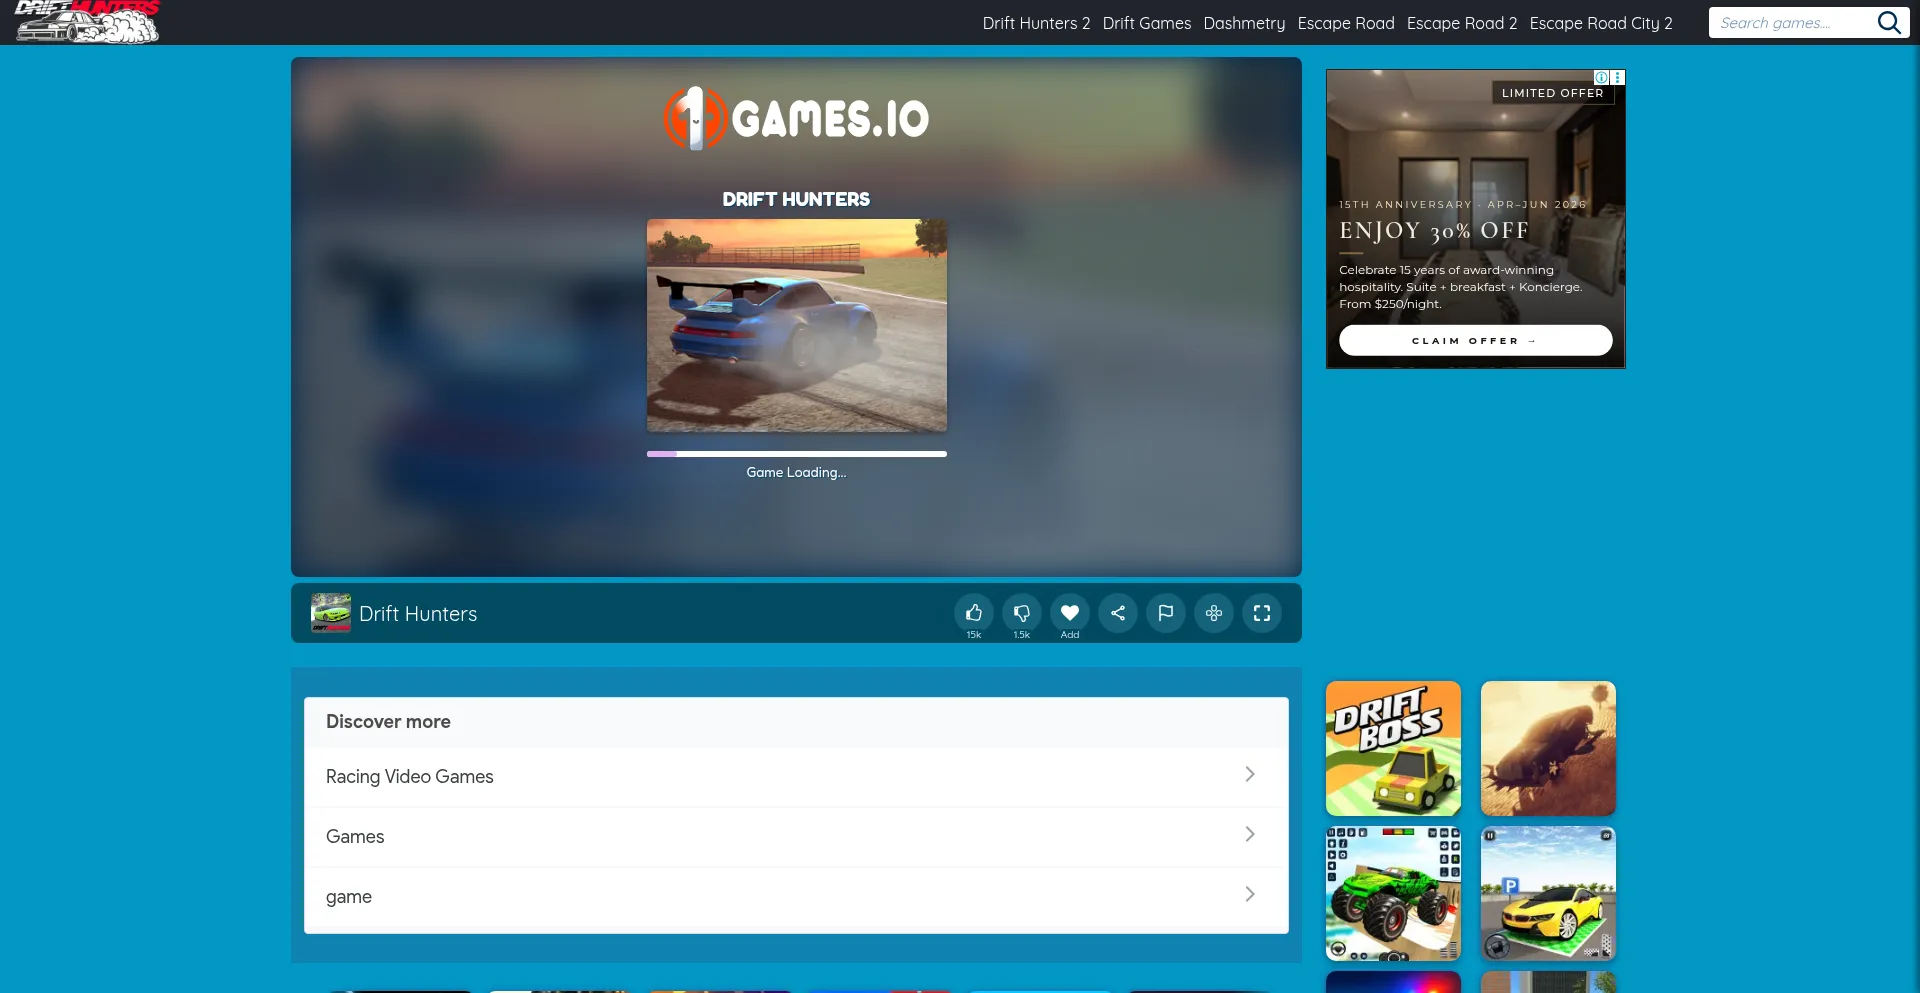Click the search magnifier icon
Screen dimensions: 1920x993
point(1888,23)
